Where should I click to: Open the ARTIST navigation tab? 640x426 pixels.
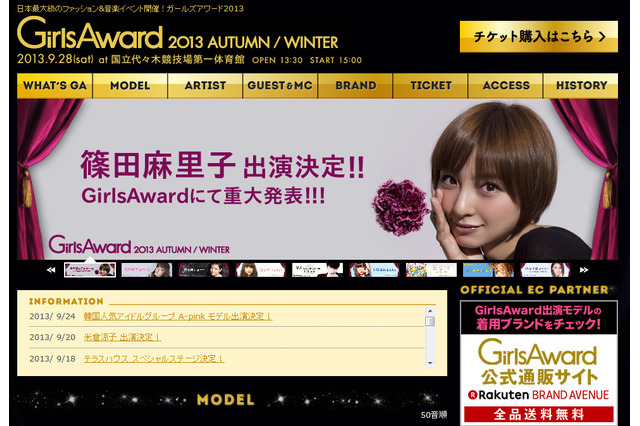(205, 86)
